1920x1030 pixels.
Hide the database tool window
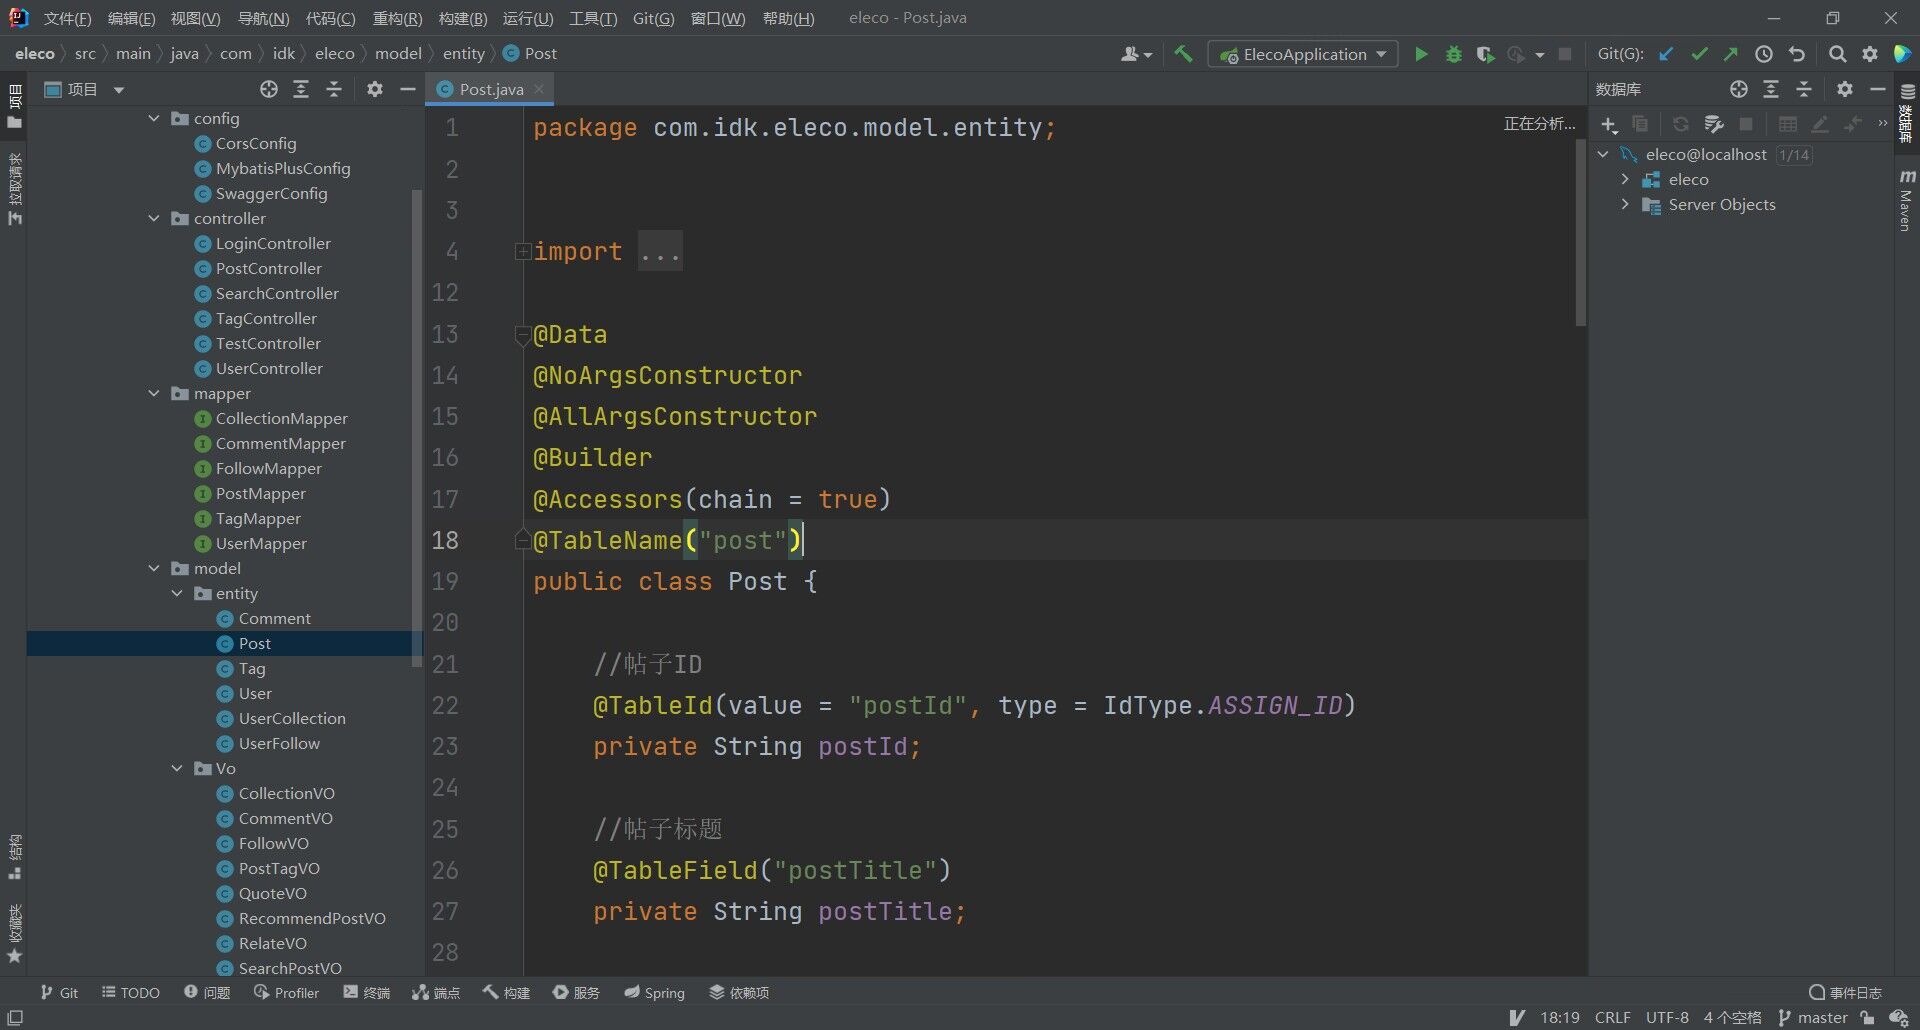coord(1877,89)
